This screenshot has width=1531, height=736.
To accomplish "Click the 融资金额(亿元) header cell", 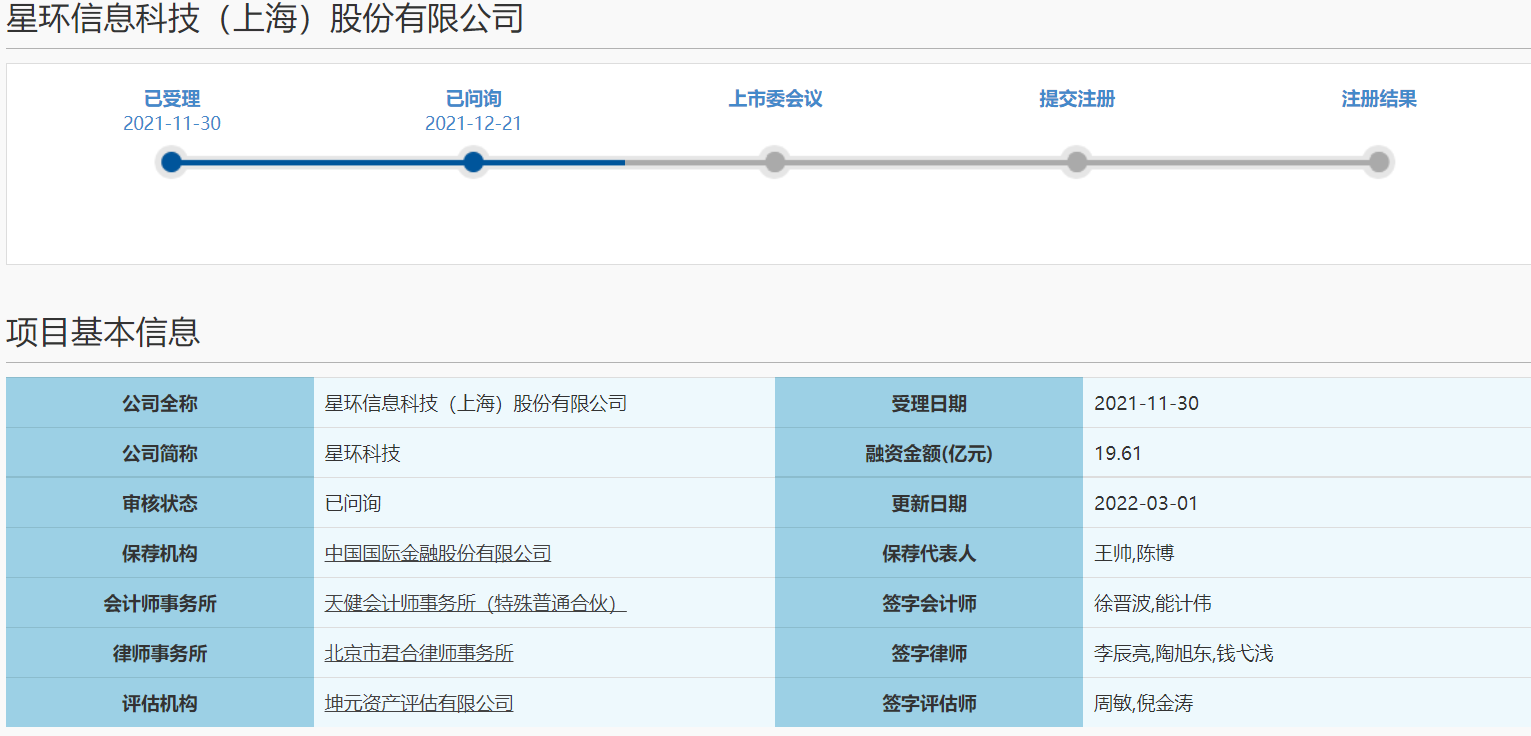I will (929, 453).
